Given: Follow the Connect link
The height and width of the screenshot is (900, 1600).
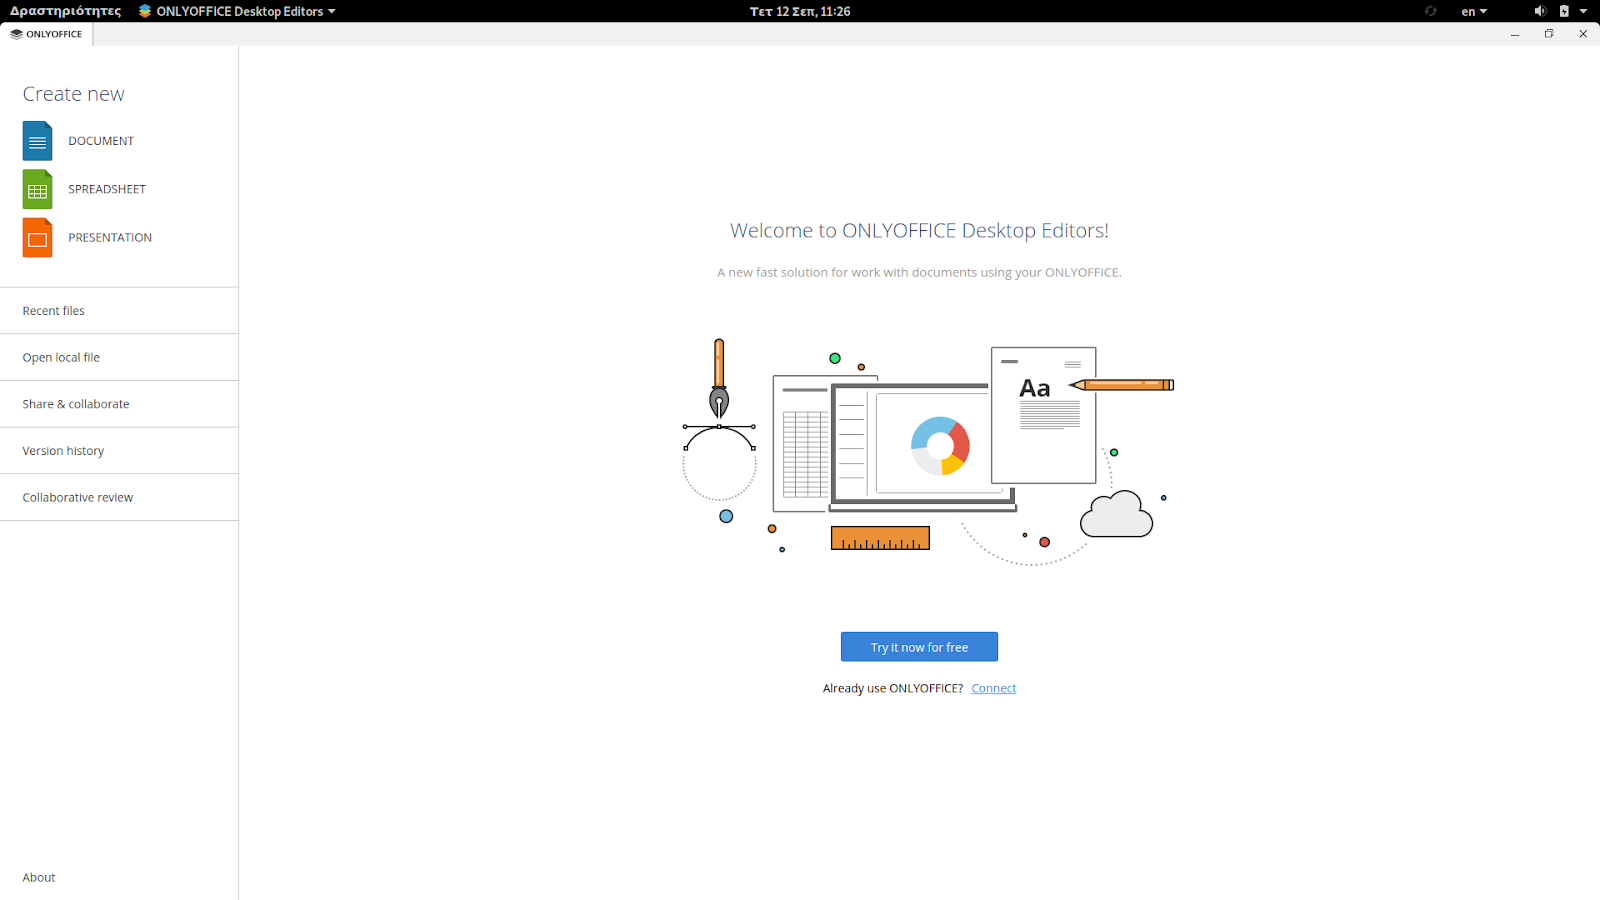Looking at the screenshot, I should [993, 688].
